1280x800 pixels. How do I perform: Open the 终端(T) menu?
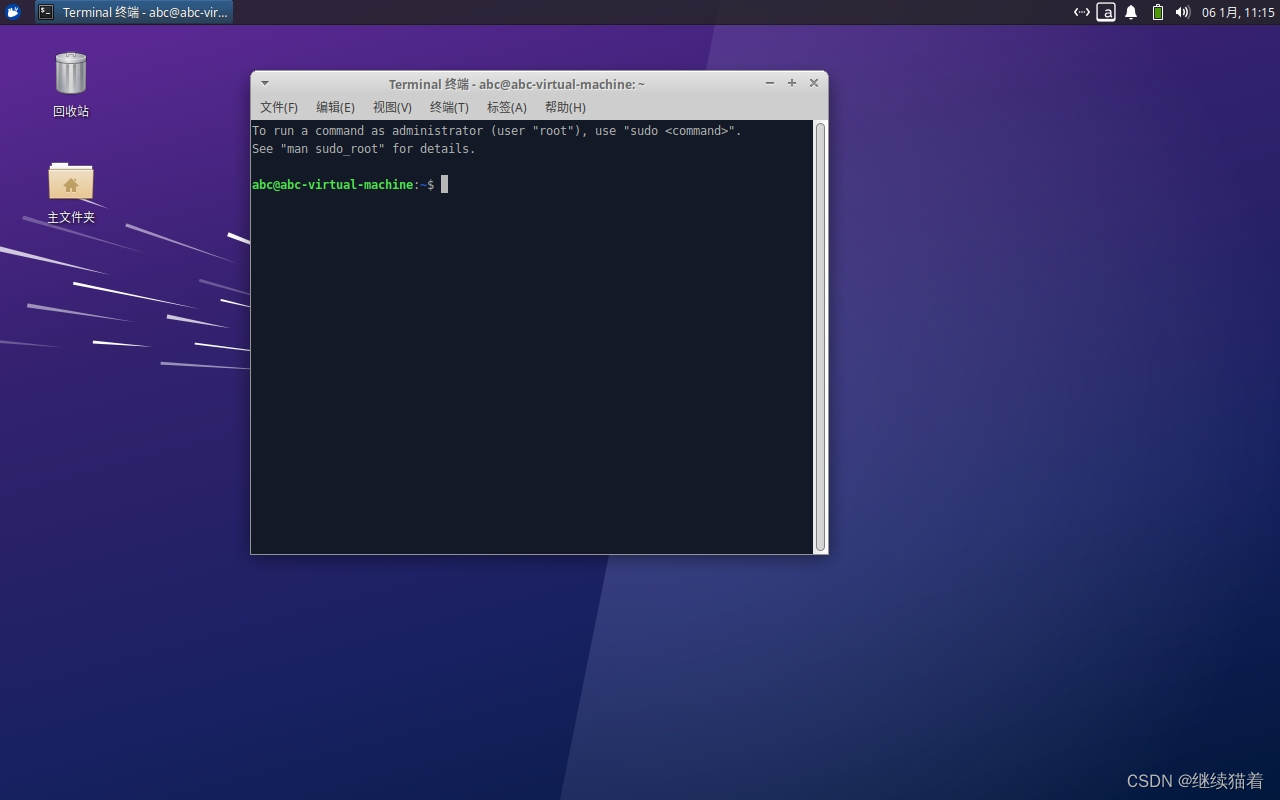click(x=449, y=107)
